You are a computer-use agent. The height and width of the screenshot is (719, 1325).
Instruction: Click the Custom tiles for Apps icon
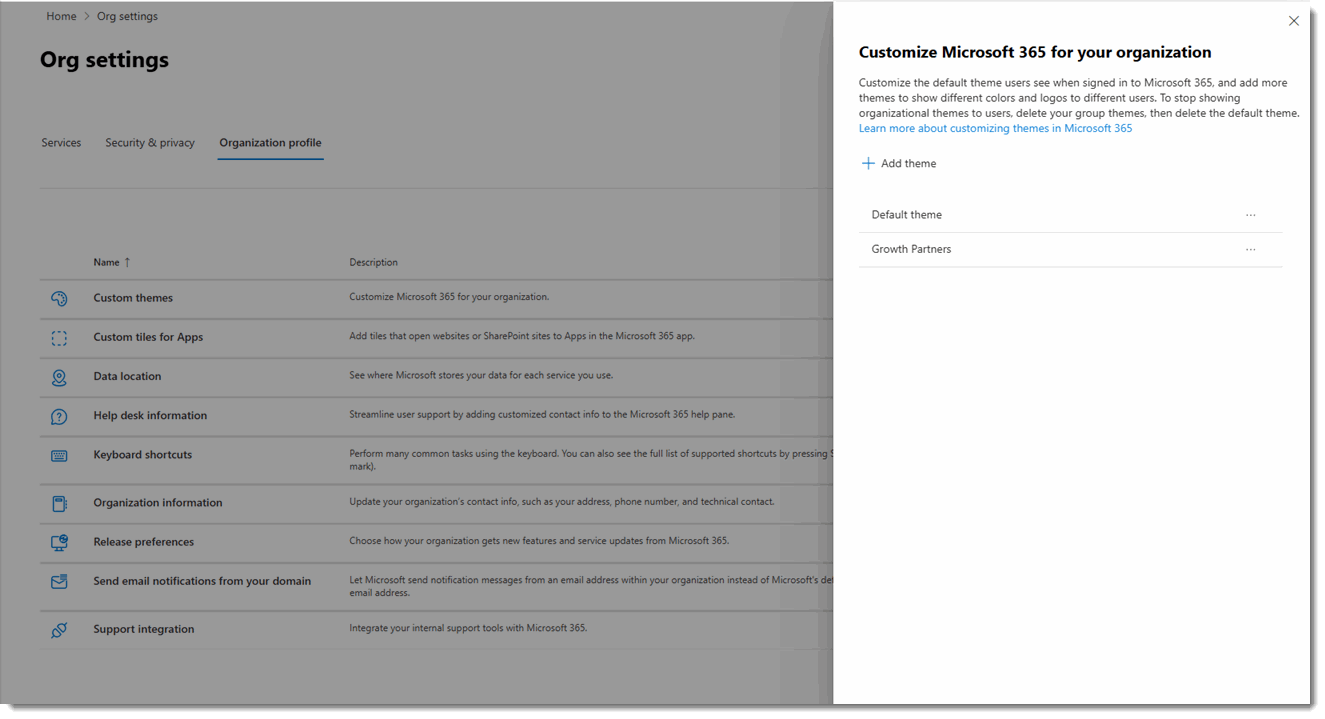click(x=59, y=338)
